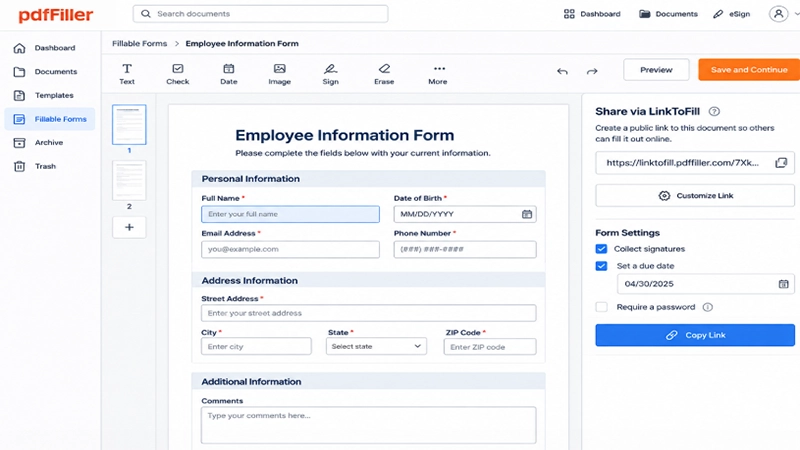Open the user account avatar

point(778,14)
